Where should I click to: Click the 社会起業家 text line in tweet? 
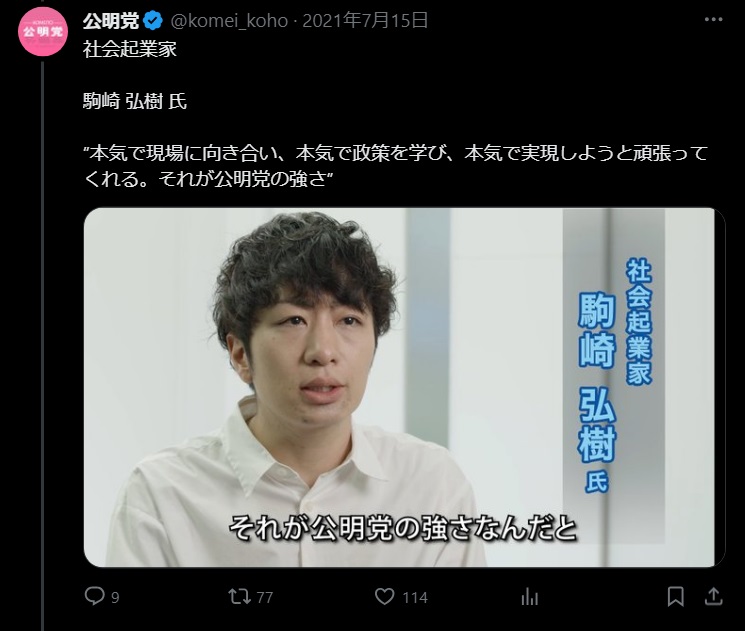click(130, 49)
